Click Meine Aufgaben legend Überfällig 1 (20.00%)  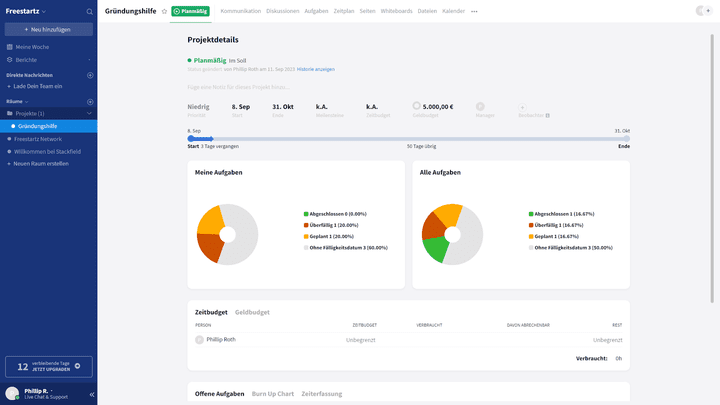pyautogui.click(x=331, y=225)
